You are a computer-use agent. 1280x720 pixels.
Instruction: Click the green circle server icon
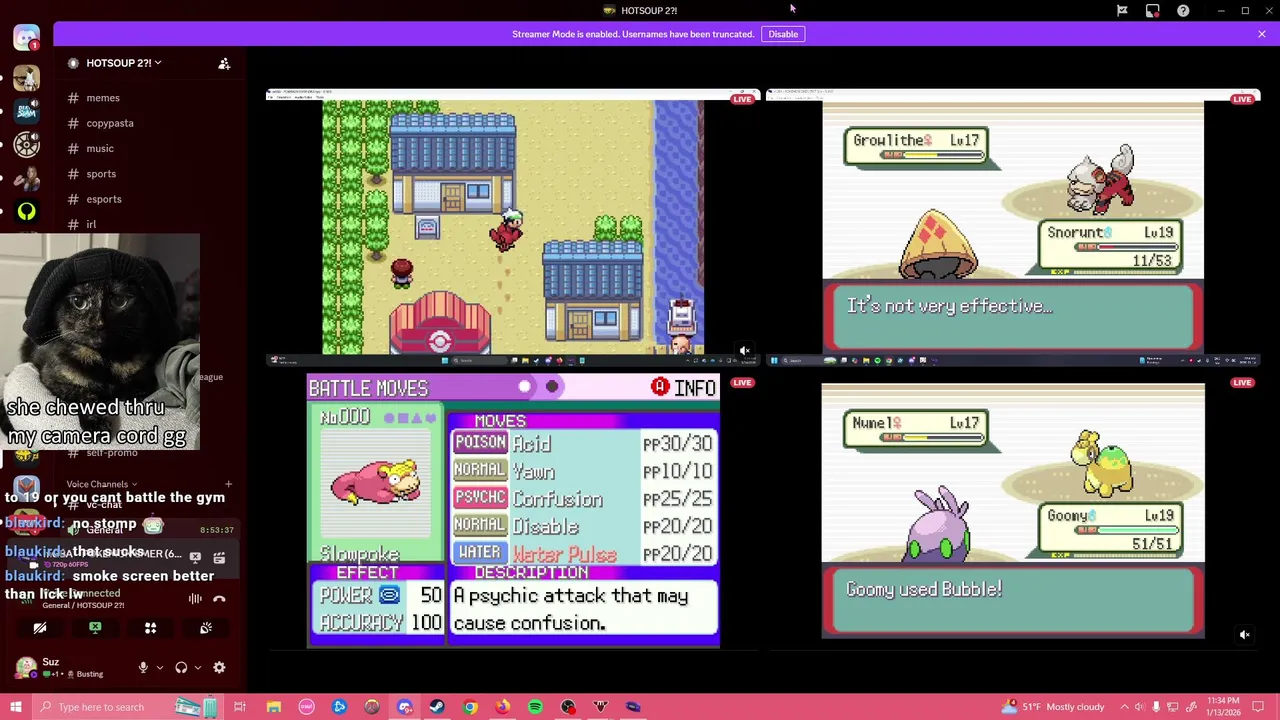coord(26,211)
